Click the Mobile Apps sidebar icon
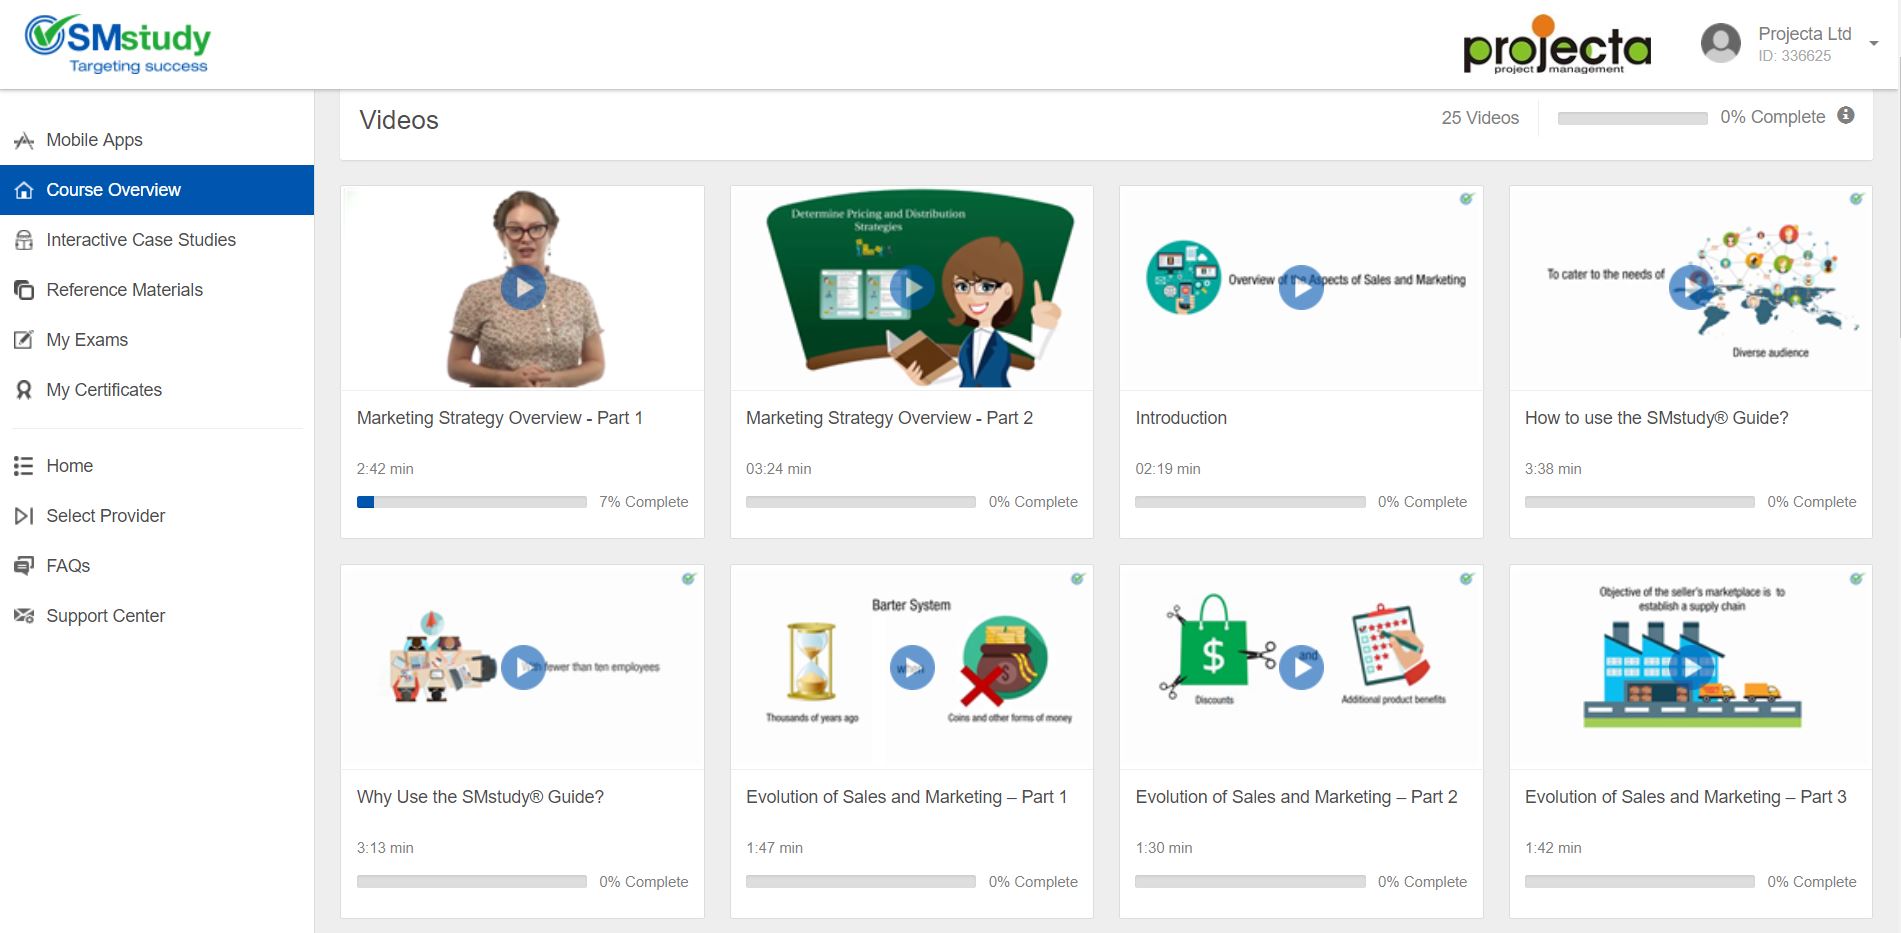Screen dimensions: 1901x933 pyautogui.click(x=24, y=141)
